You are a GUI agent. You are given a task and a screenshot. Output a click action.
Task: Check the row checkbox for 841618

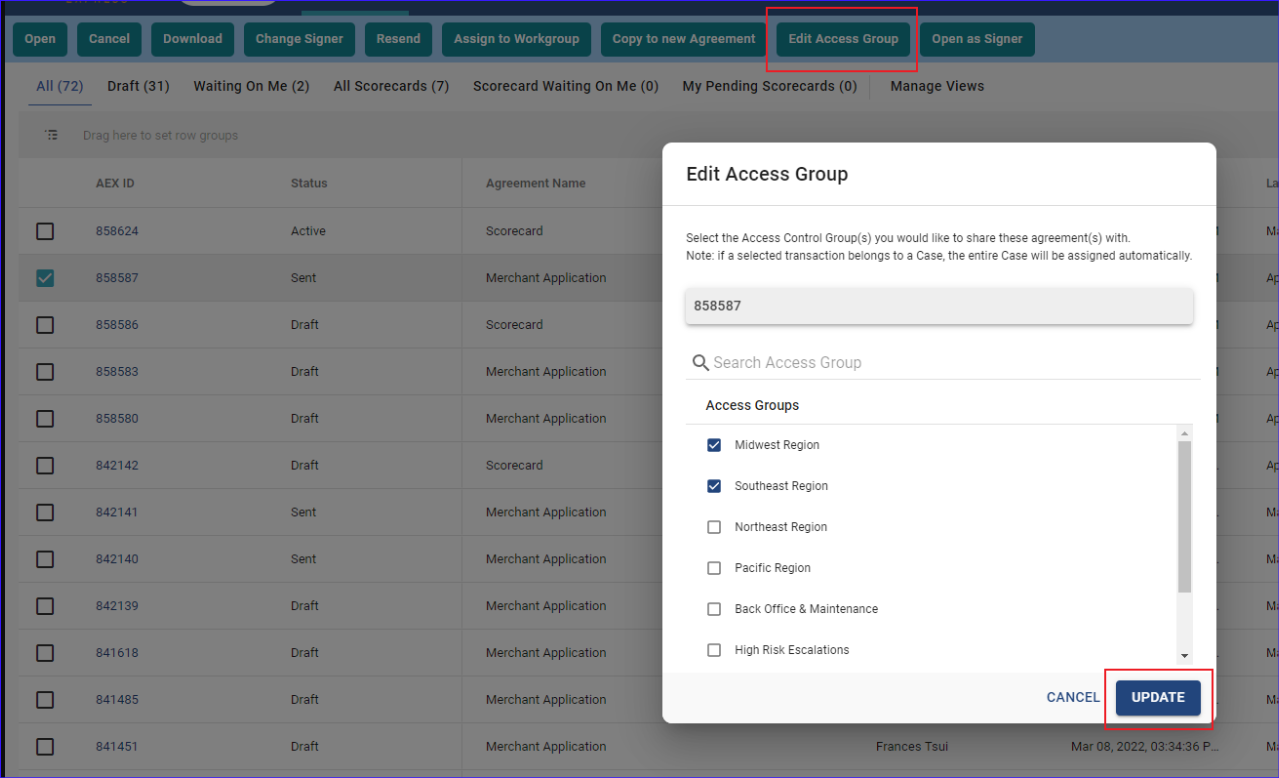click(45, 653)
